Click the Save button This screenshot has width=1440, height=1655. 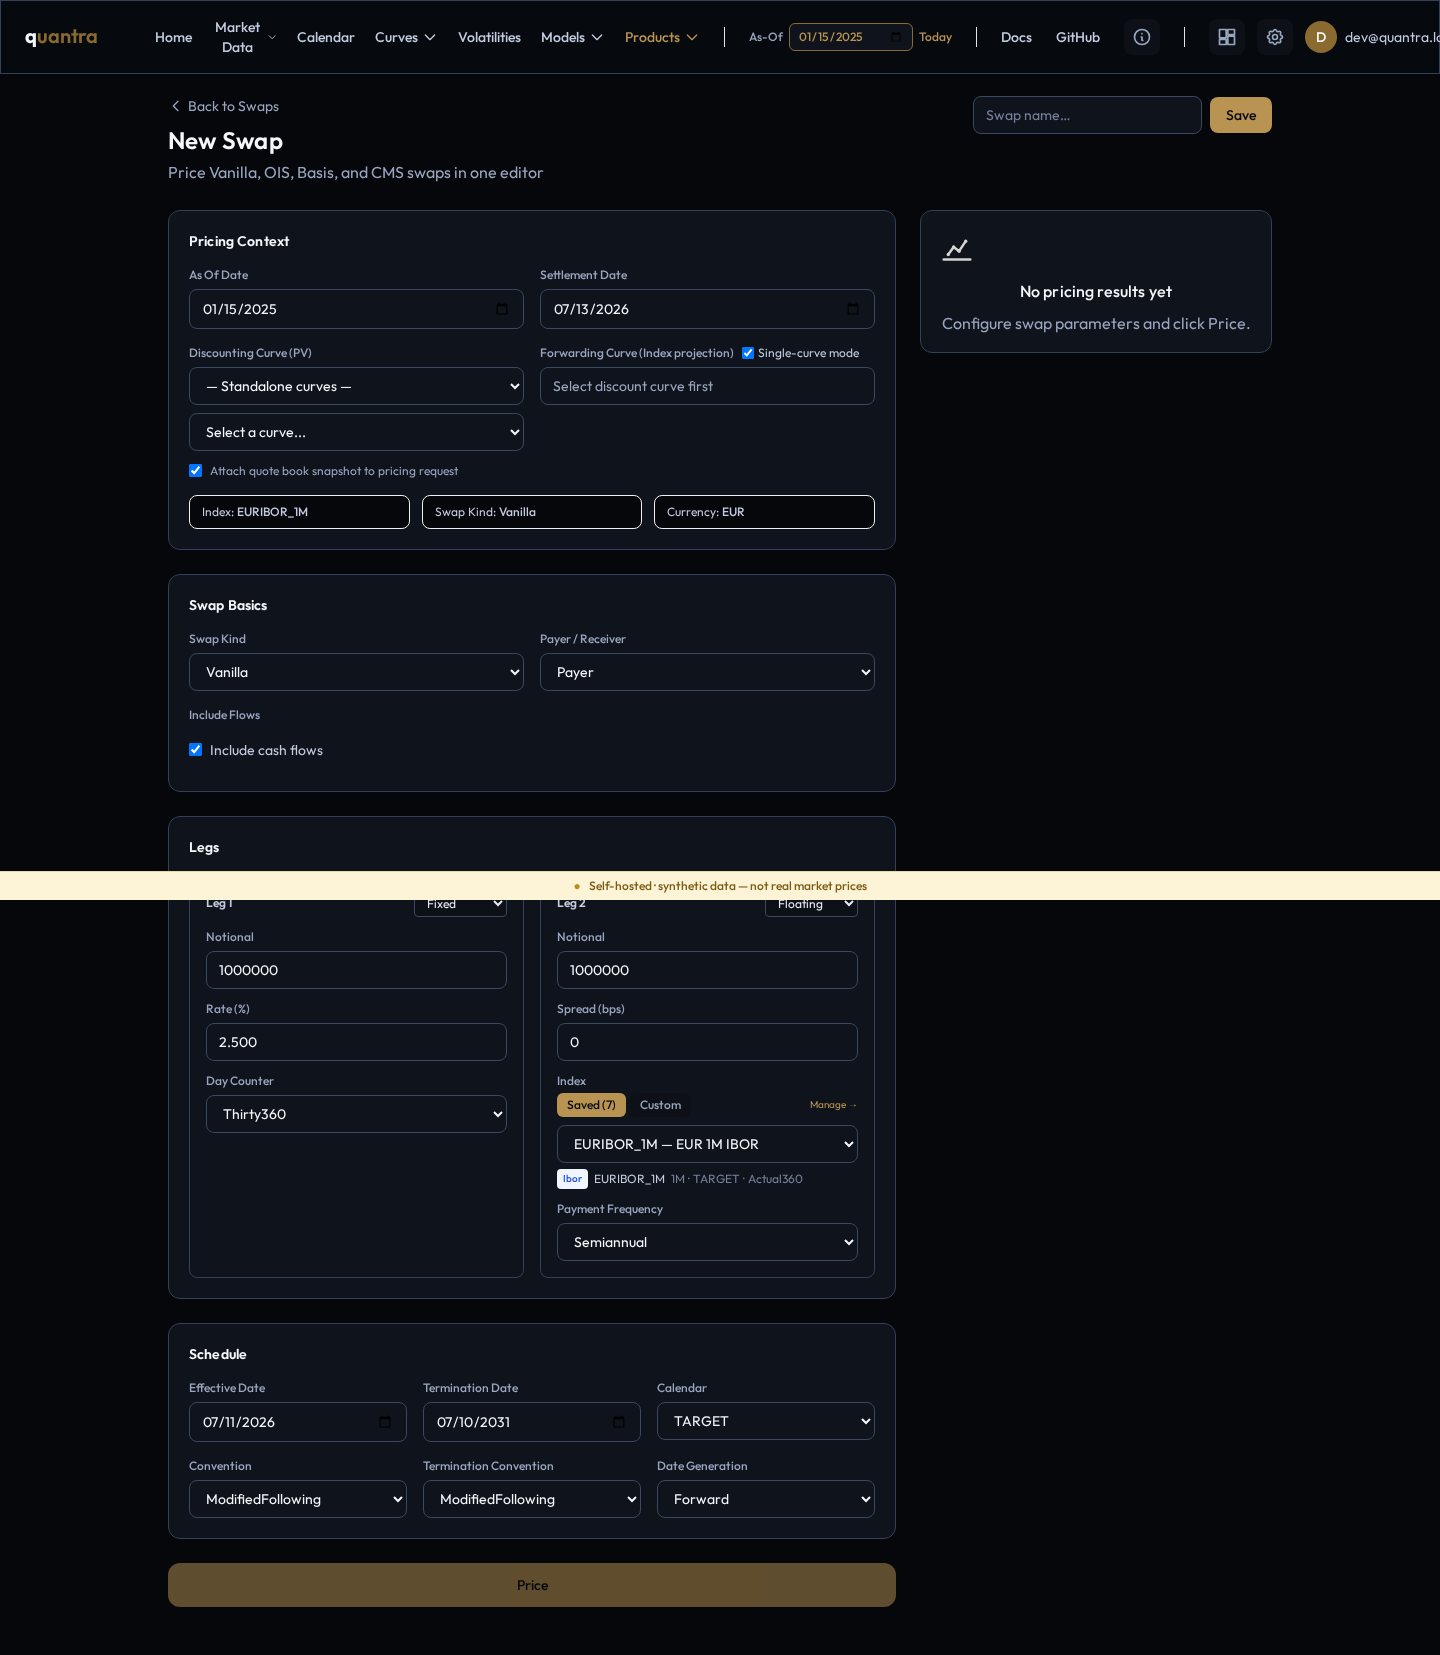tap(1241, 115)
